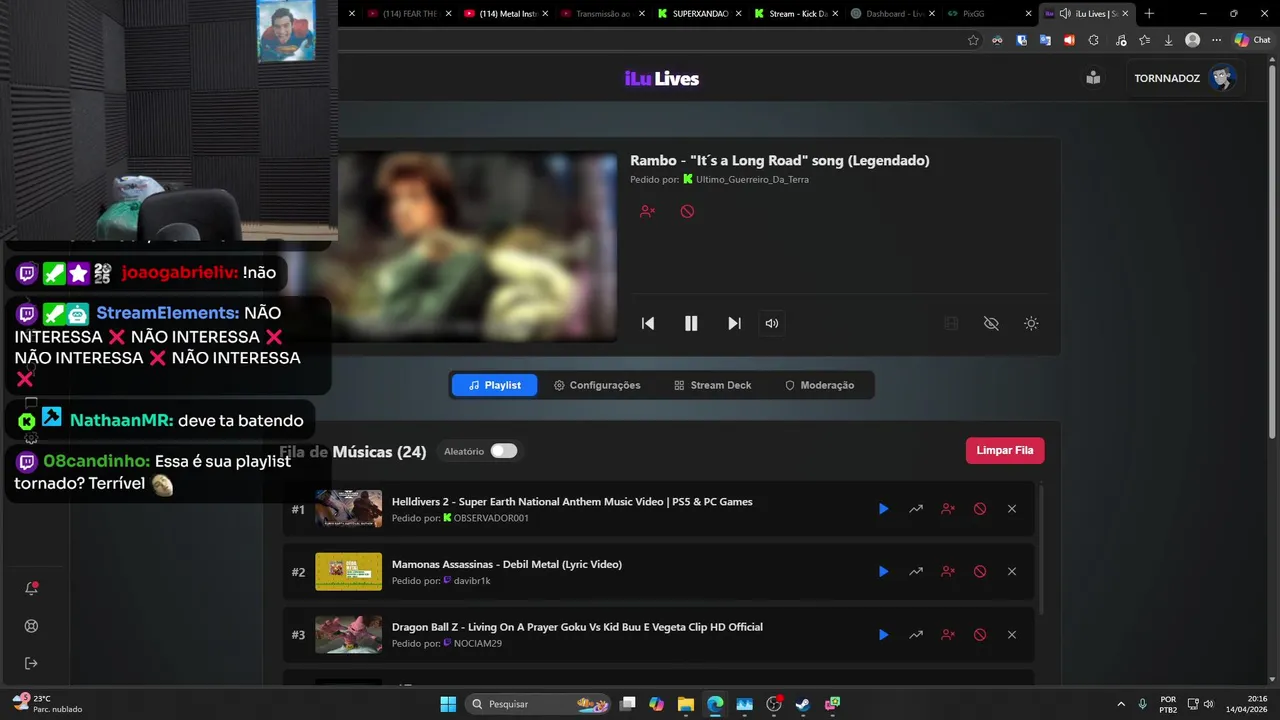1280x720 pixels.
Task: Ban requester NOCIAM29 on Dragon Ball row
Action: [x=948, y=635]
